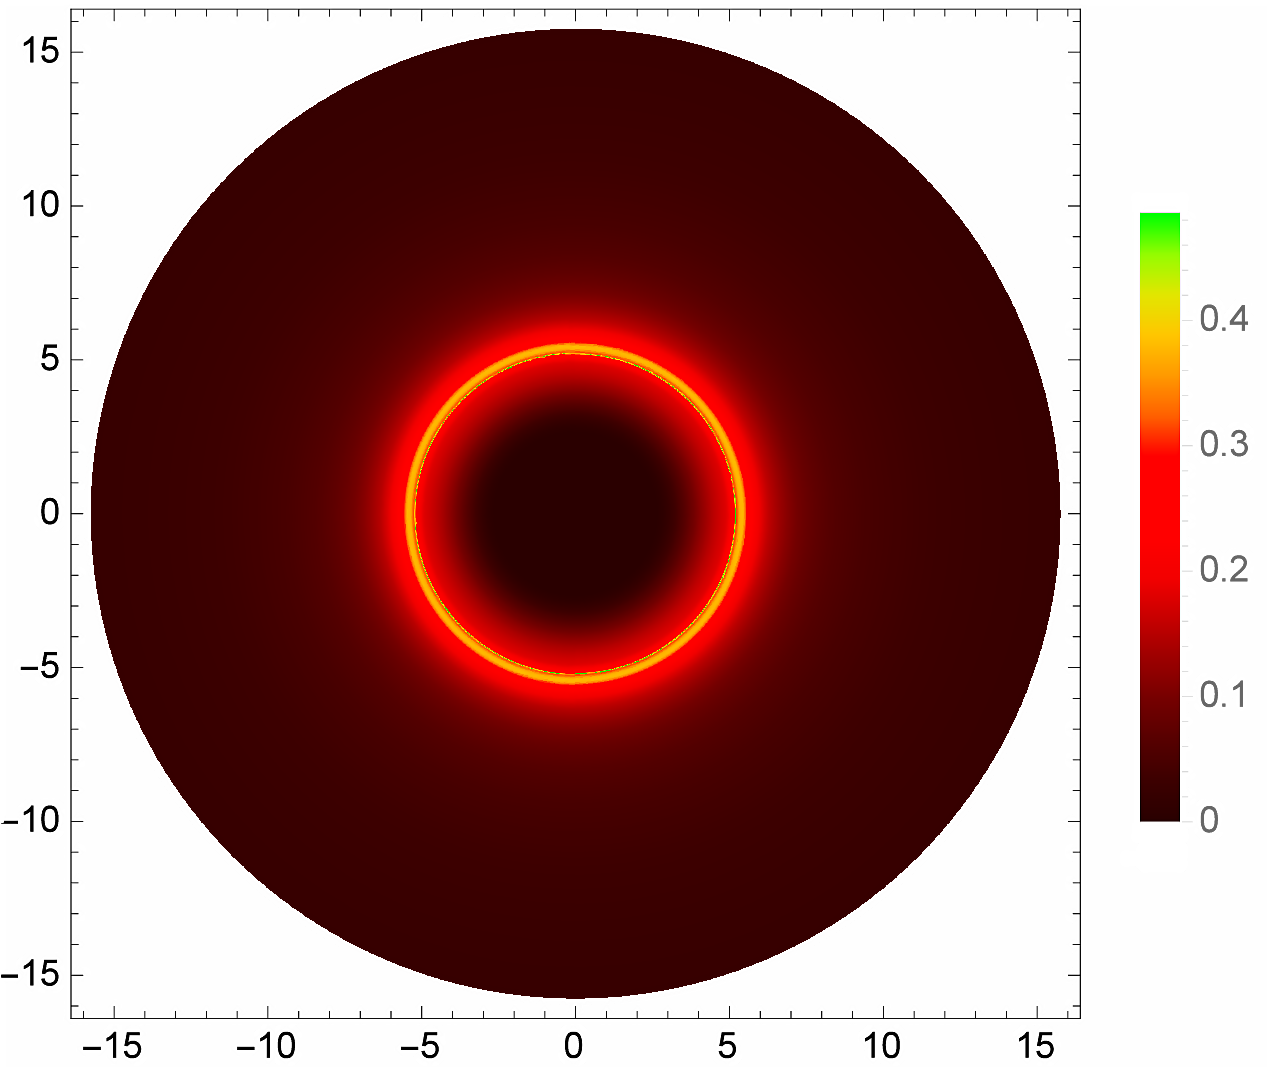The height and width of the screenshot is (1073, 1273).
Task: Click the vertical axis tick label 5
Action: pyautogui.click(x=50, y=360)
